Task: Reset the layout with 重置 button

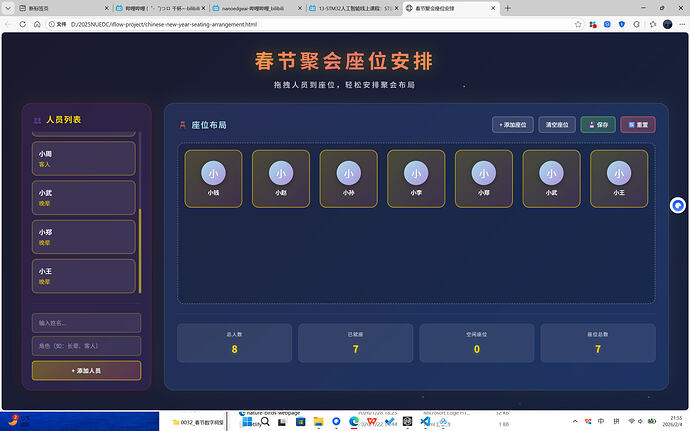Action: coord(638,125)
